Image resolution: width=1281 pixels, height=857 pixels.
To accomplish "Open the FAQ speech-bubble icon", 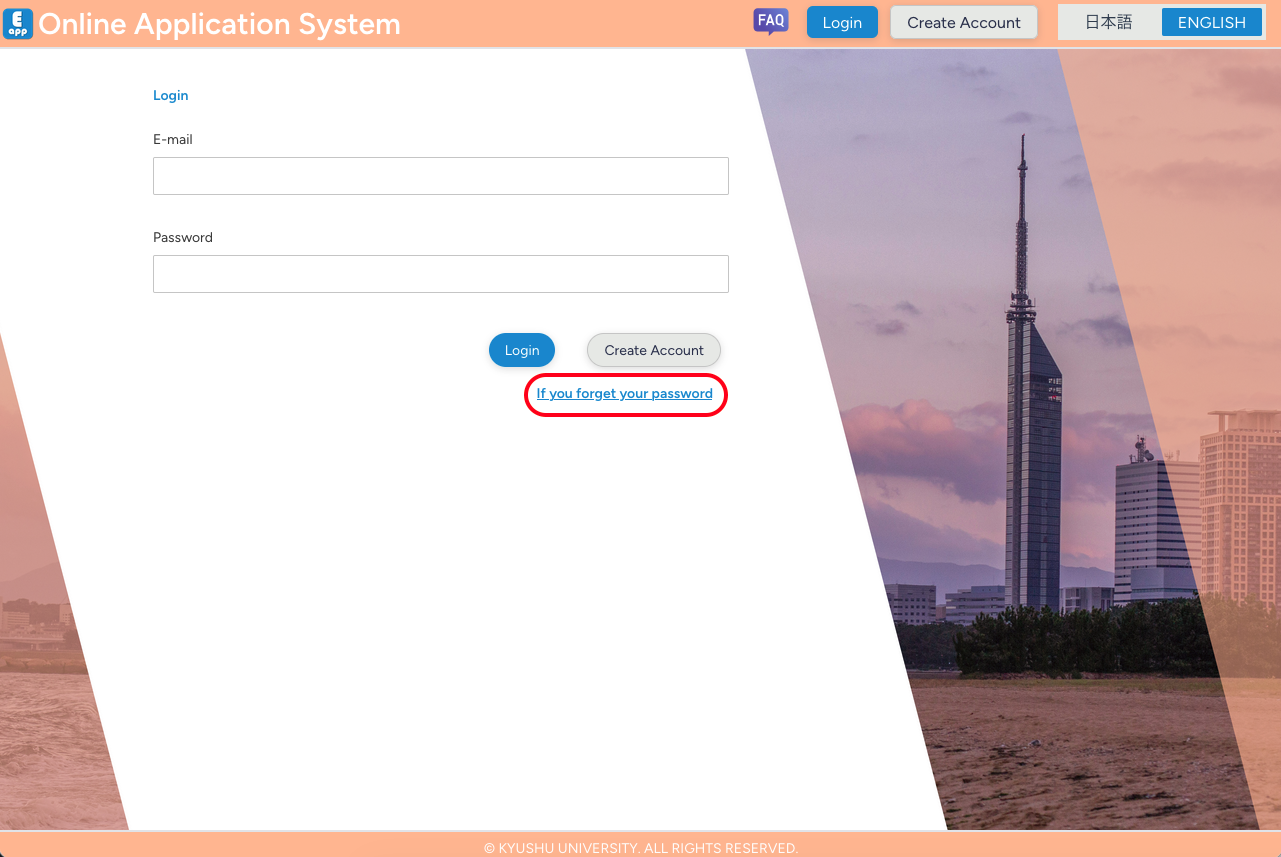I will click(x=771, y=22).
